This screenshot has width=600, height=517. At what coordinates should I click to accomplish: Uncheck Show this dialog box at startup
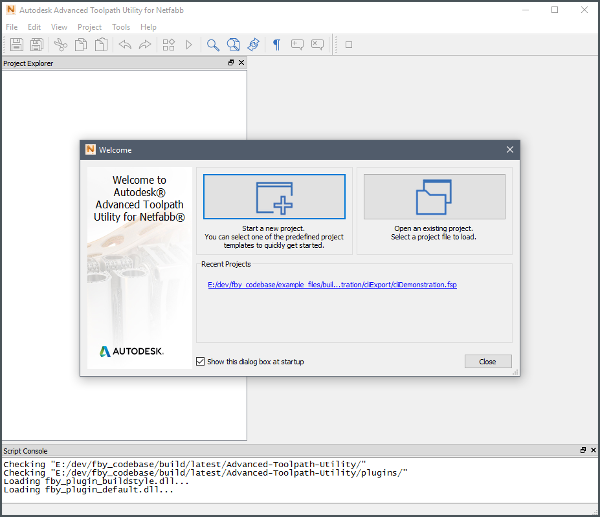(x=200, y=361)
